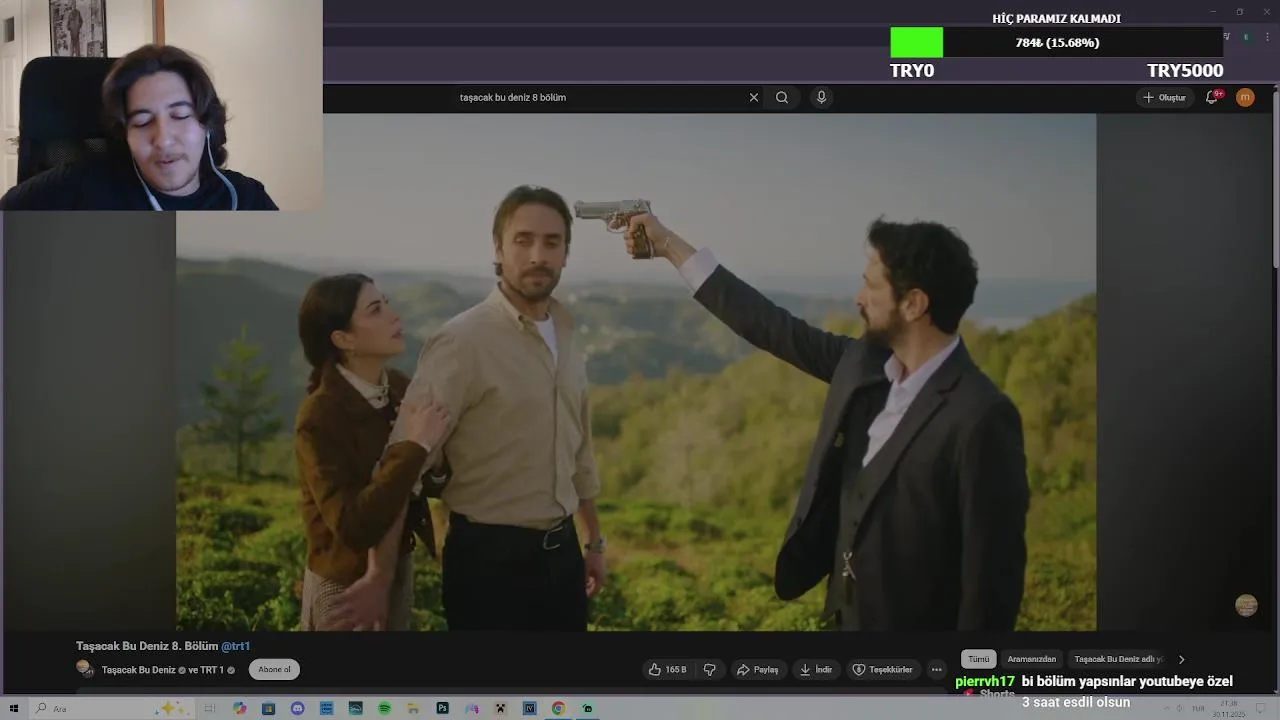1280x720 pixels.
Task: Download the video with İndir
Action: [x=816, y=670]
